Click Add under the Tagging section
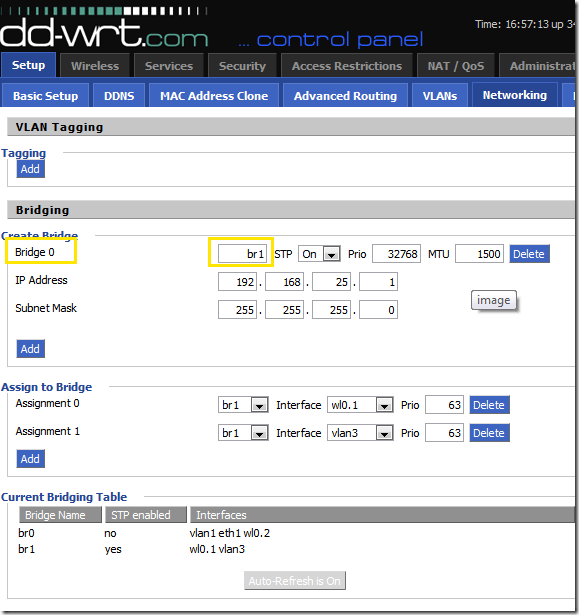Screen dimensions: 579x615 click(x=30, y=169)
